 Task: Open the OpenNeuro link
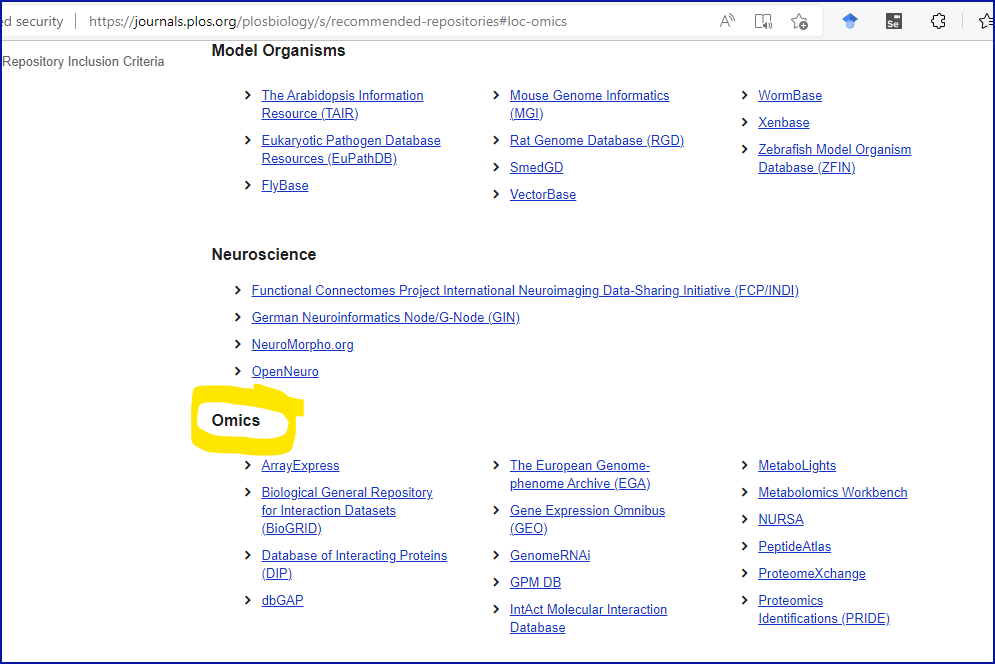(x=285, y=372)
